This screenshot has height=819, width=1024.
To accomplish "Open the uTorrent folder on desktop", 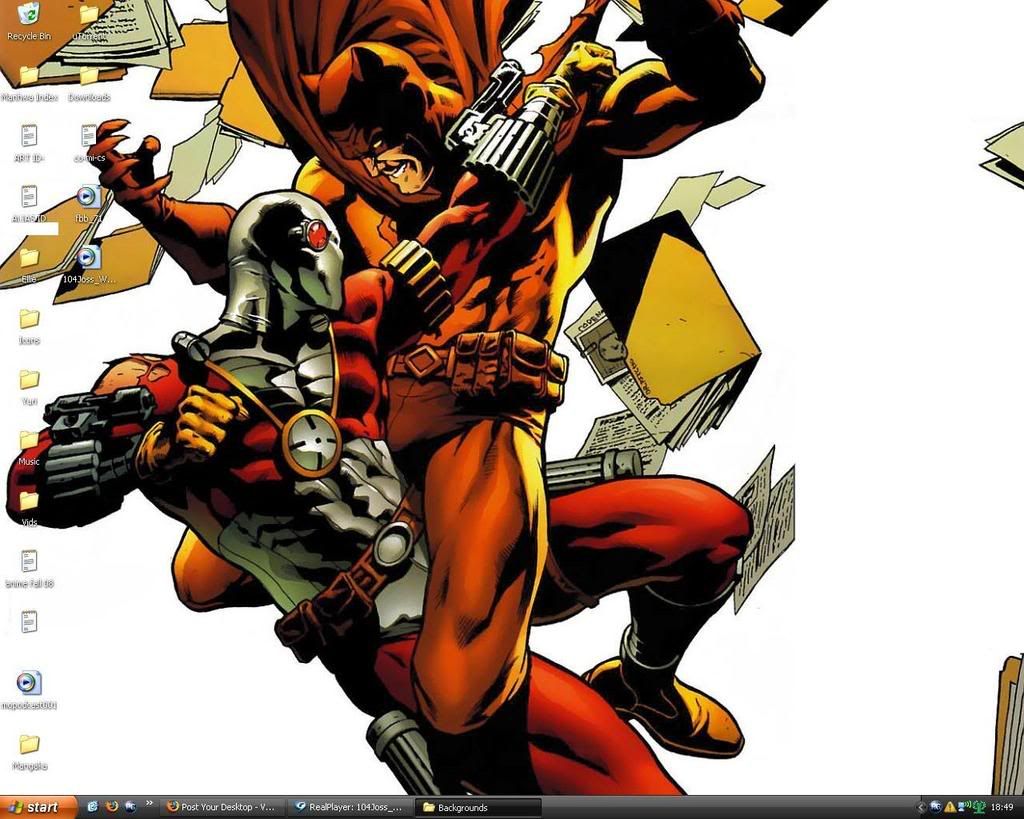I will (x=89, y=15).
